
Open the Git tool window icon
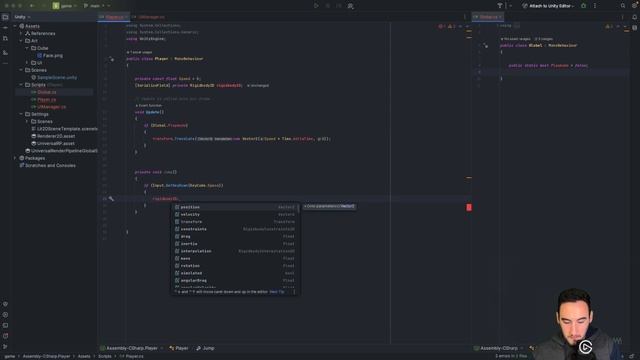click(5, 347)
